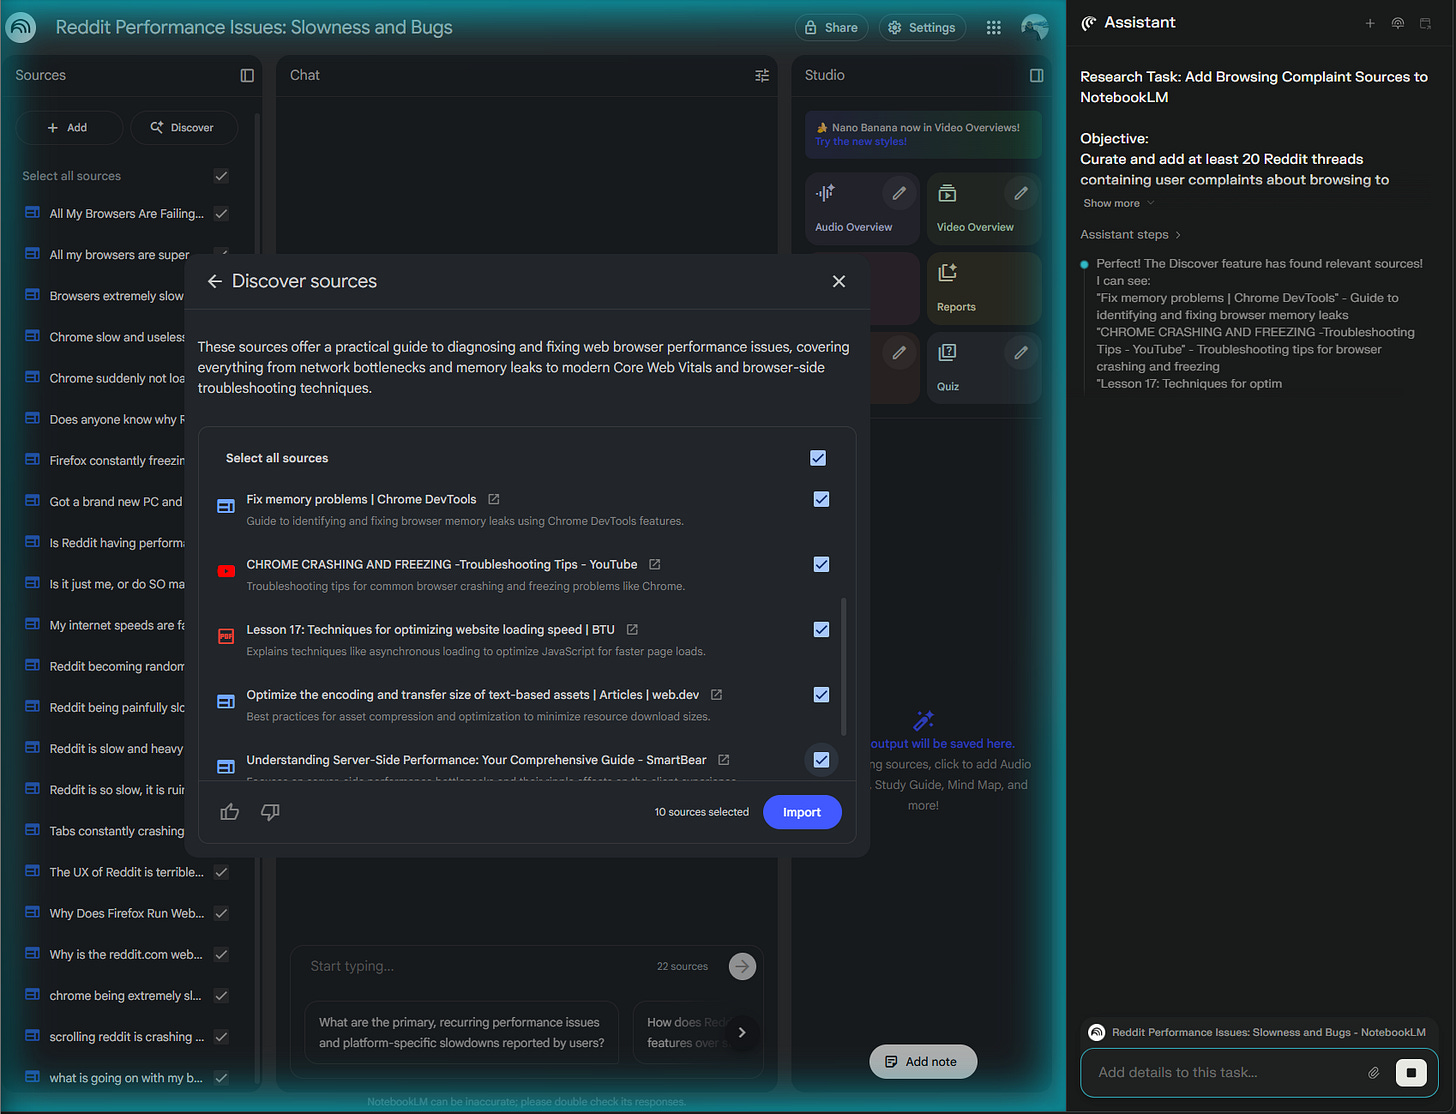This screenshot has height=1114, width=1456.
Task: Attach file in Assistant input
Action: [x=1374, y=1073]
